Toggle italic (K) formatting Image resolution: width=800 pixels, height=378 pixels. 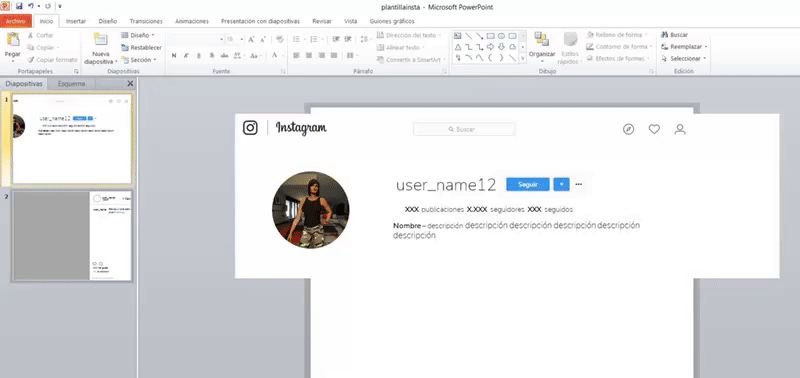186,56
